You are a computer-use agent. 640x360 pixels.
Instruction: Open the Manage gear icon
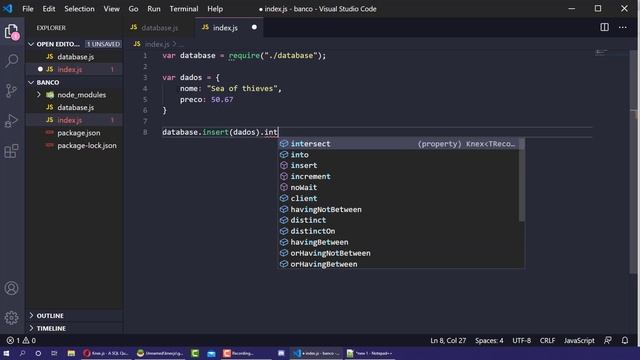[x=11, y=318]
